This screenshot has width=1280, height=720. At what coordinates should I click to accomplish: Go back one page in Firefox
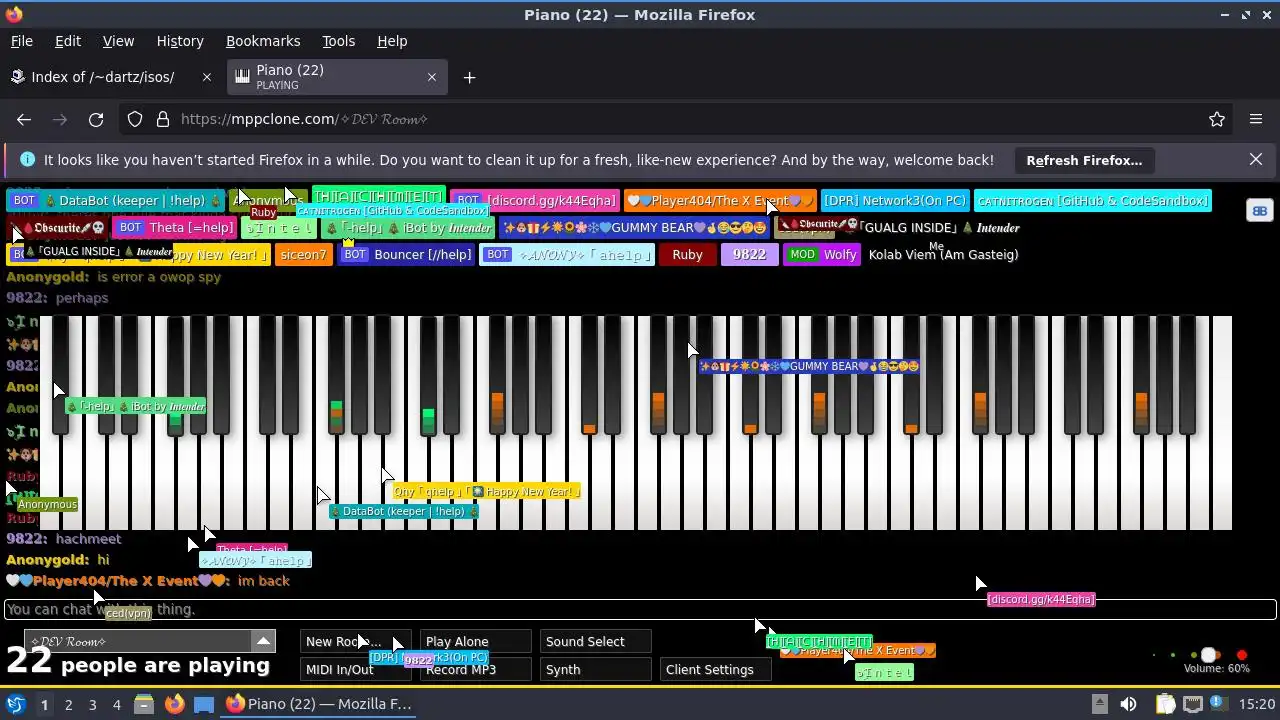tap(24, 119)
